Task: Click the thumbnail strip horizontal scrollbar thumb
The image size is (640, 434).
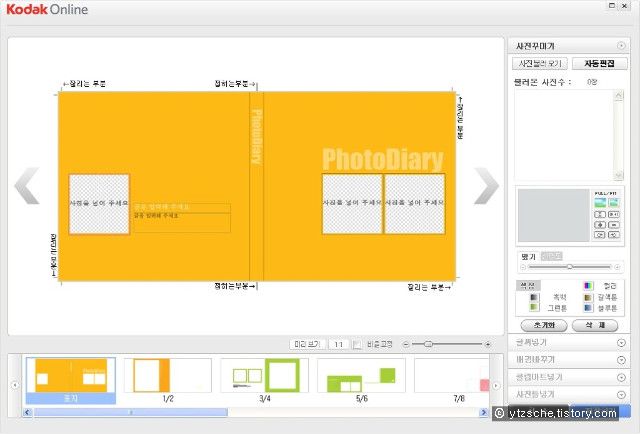Action: 131,412
